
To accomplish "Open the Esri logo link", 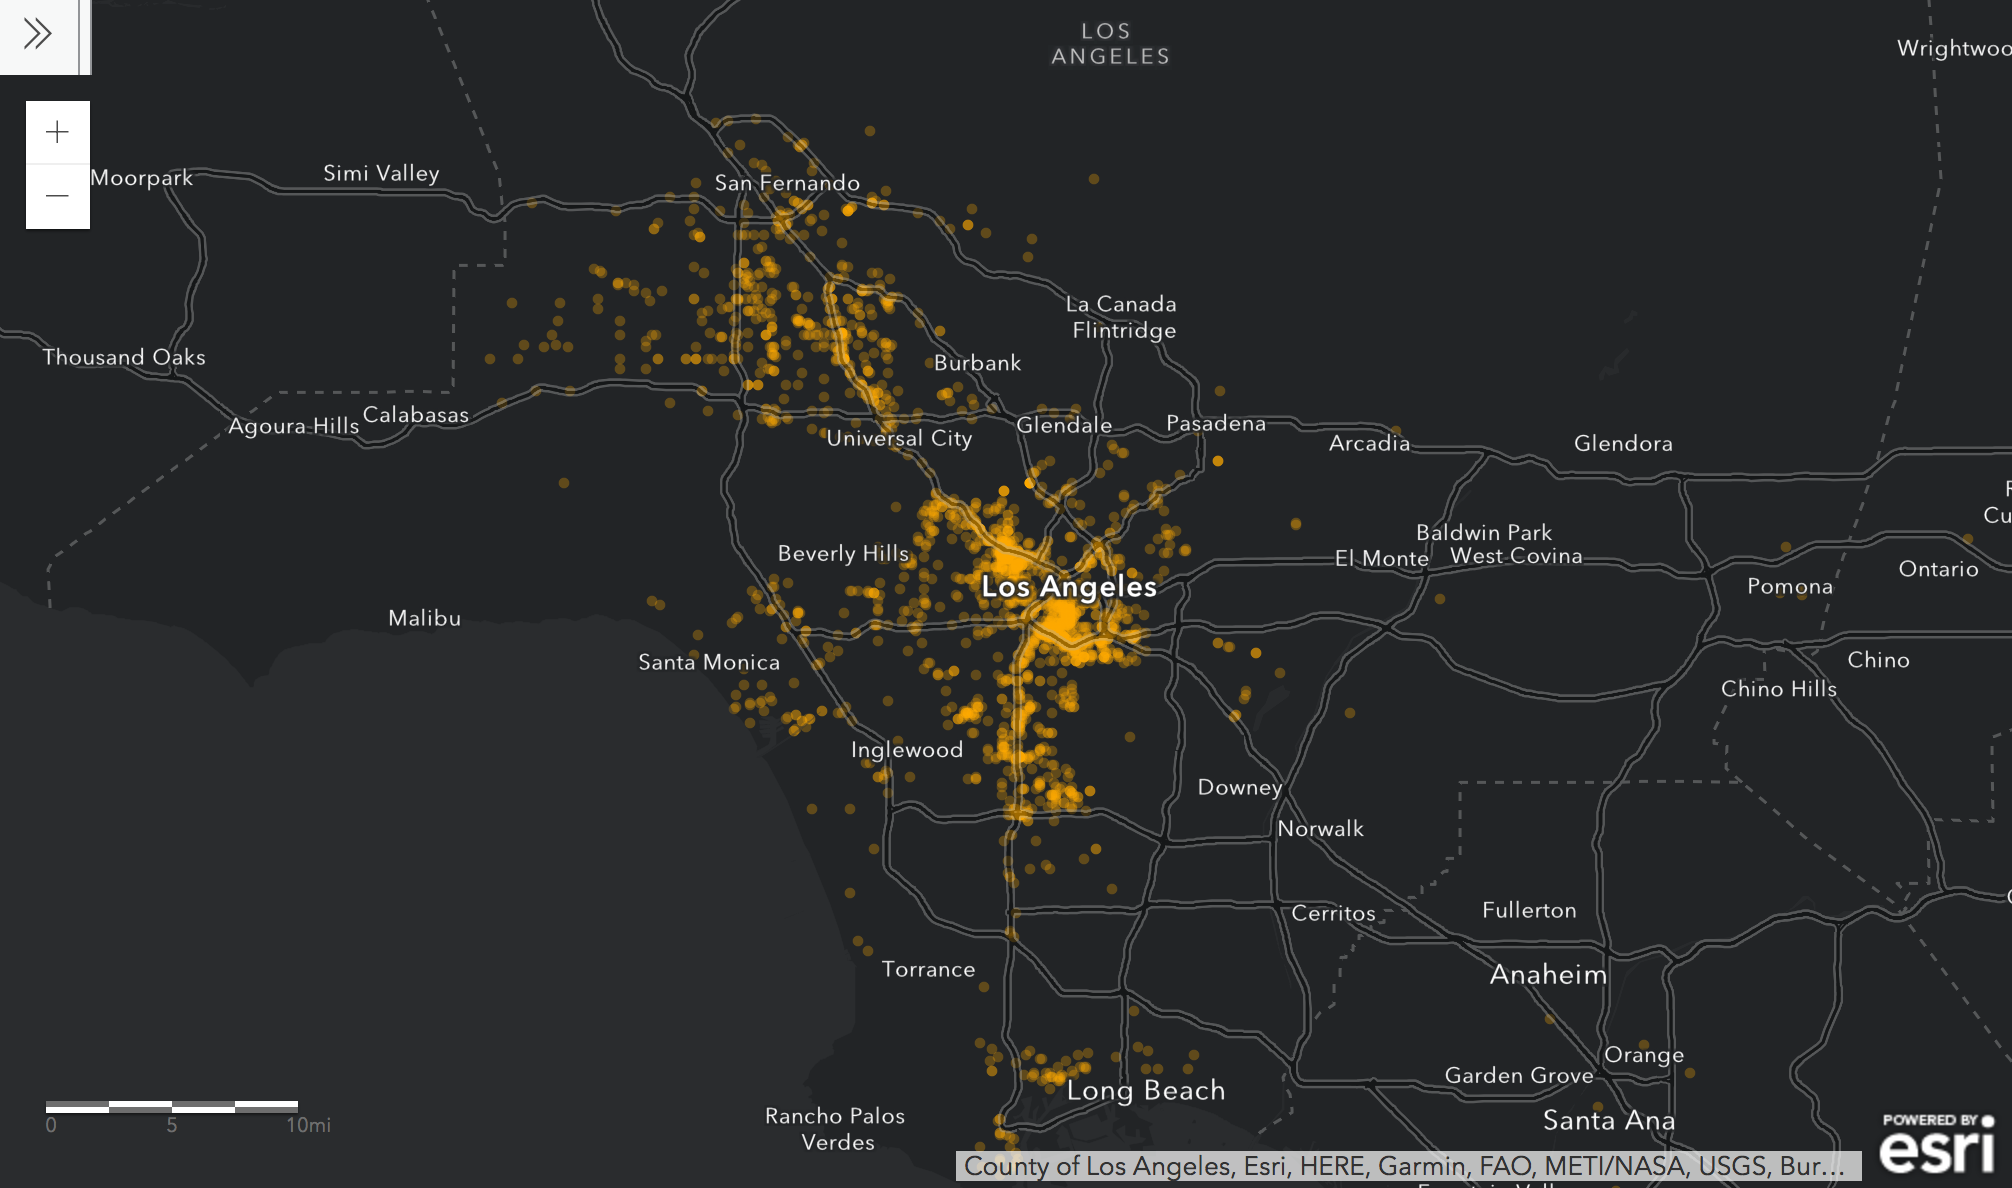I will pyautogui.click(x=1936, y=1143).
